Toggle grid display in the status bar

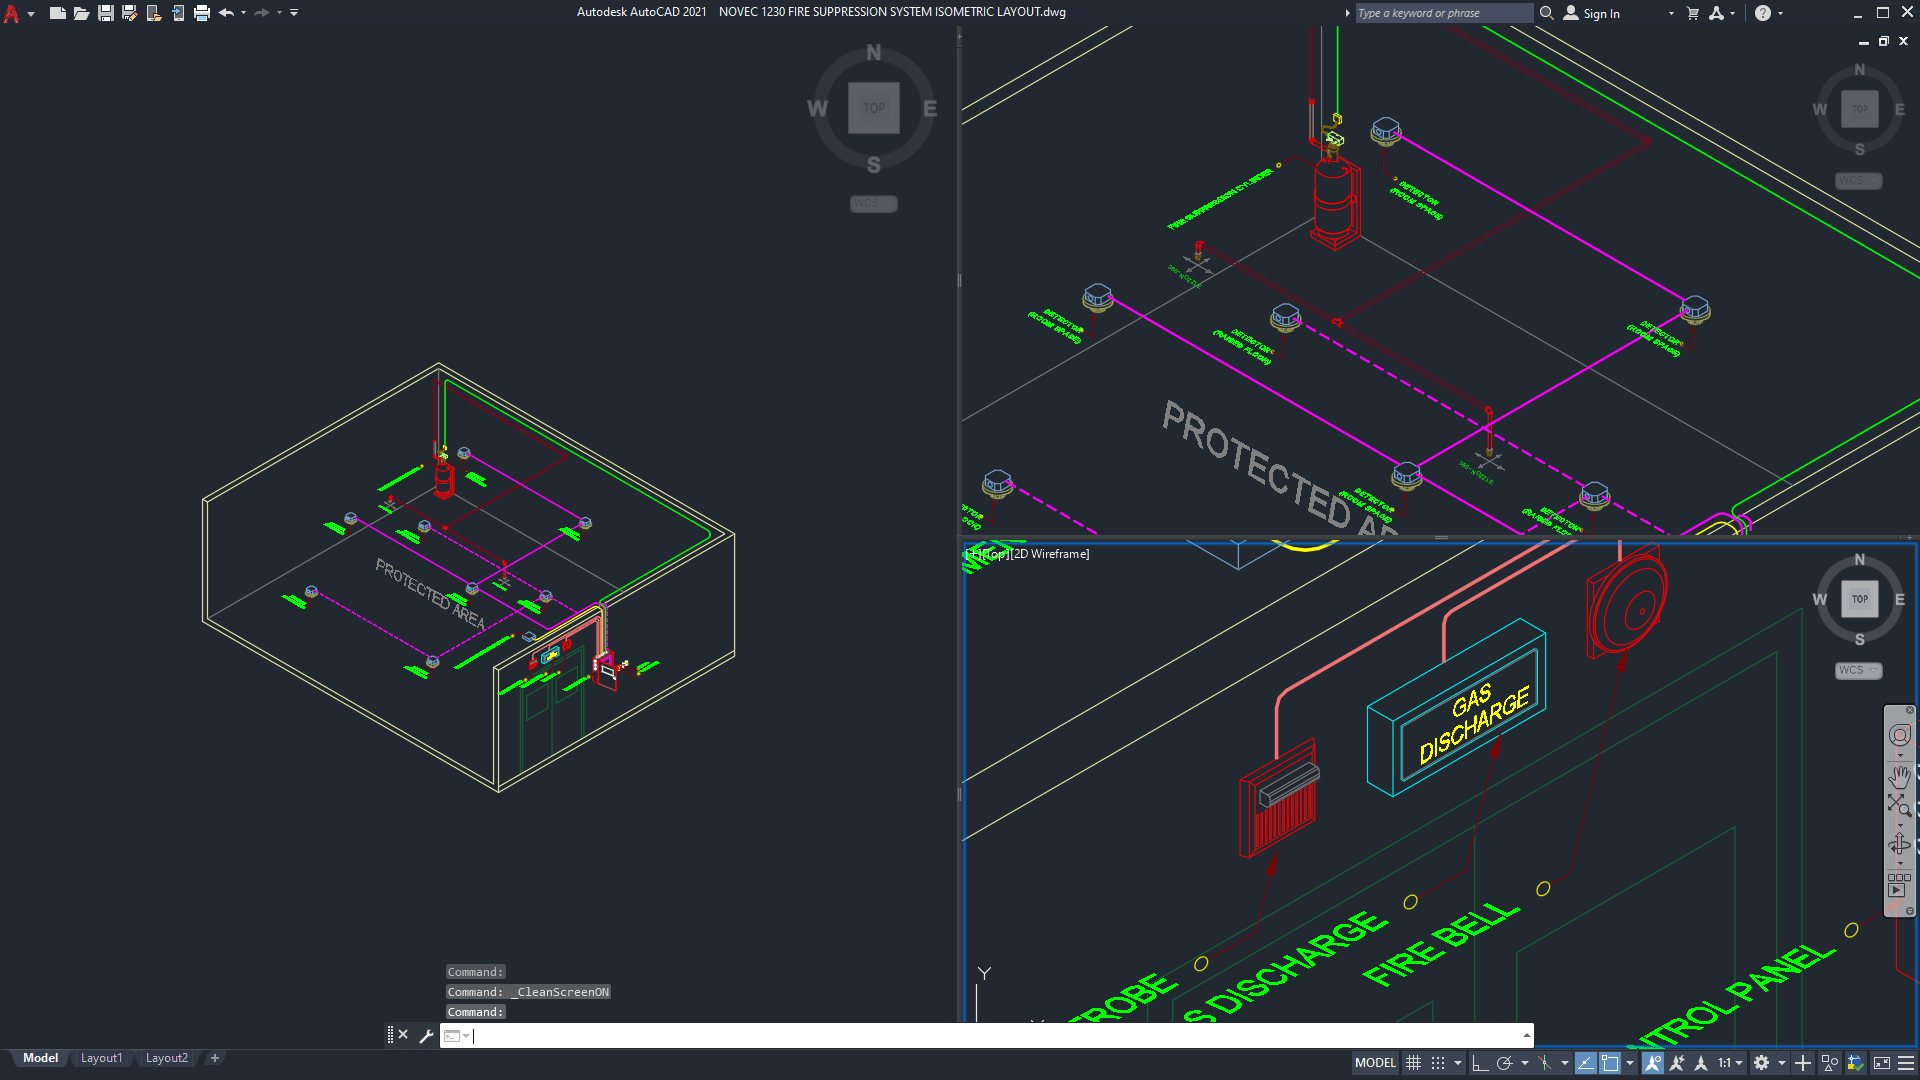(1414, 1063)
